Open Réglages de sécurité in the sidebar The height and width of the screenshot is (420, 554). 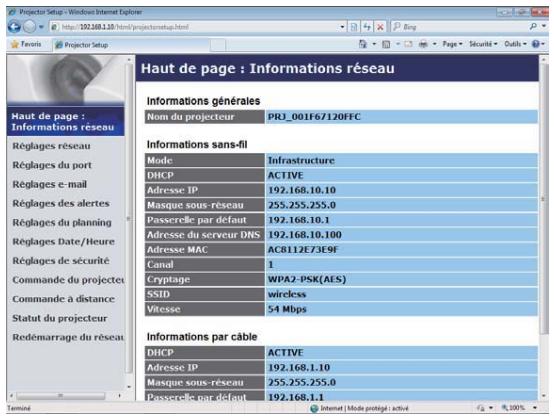[61, 261]
